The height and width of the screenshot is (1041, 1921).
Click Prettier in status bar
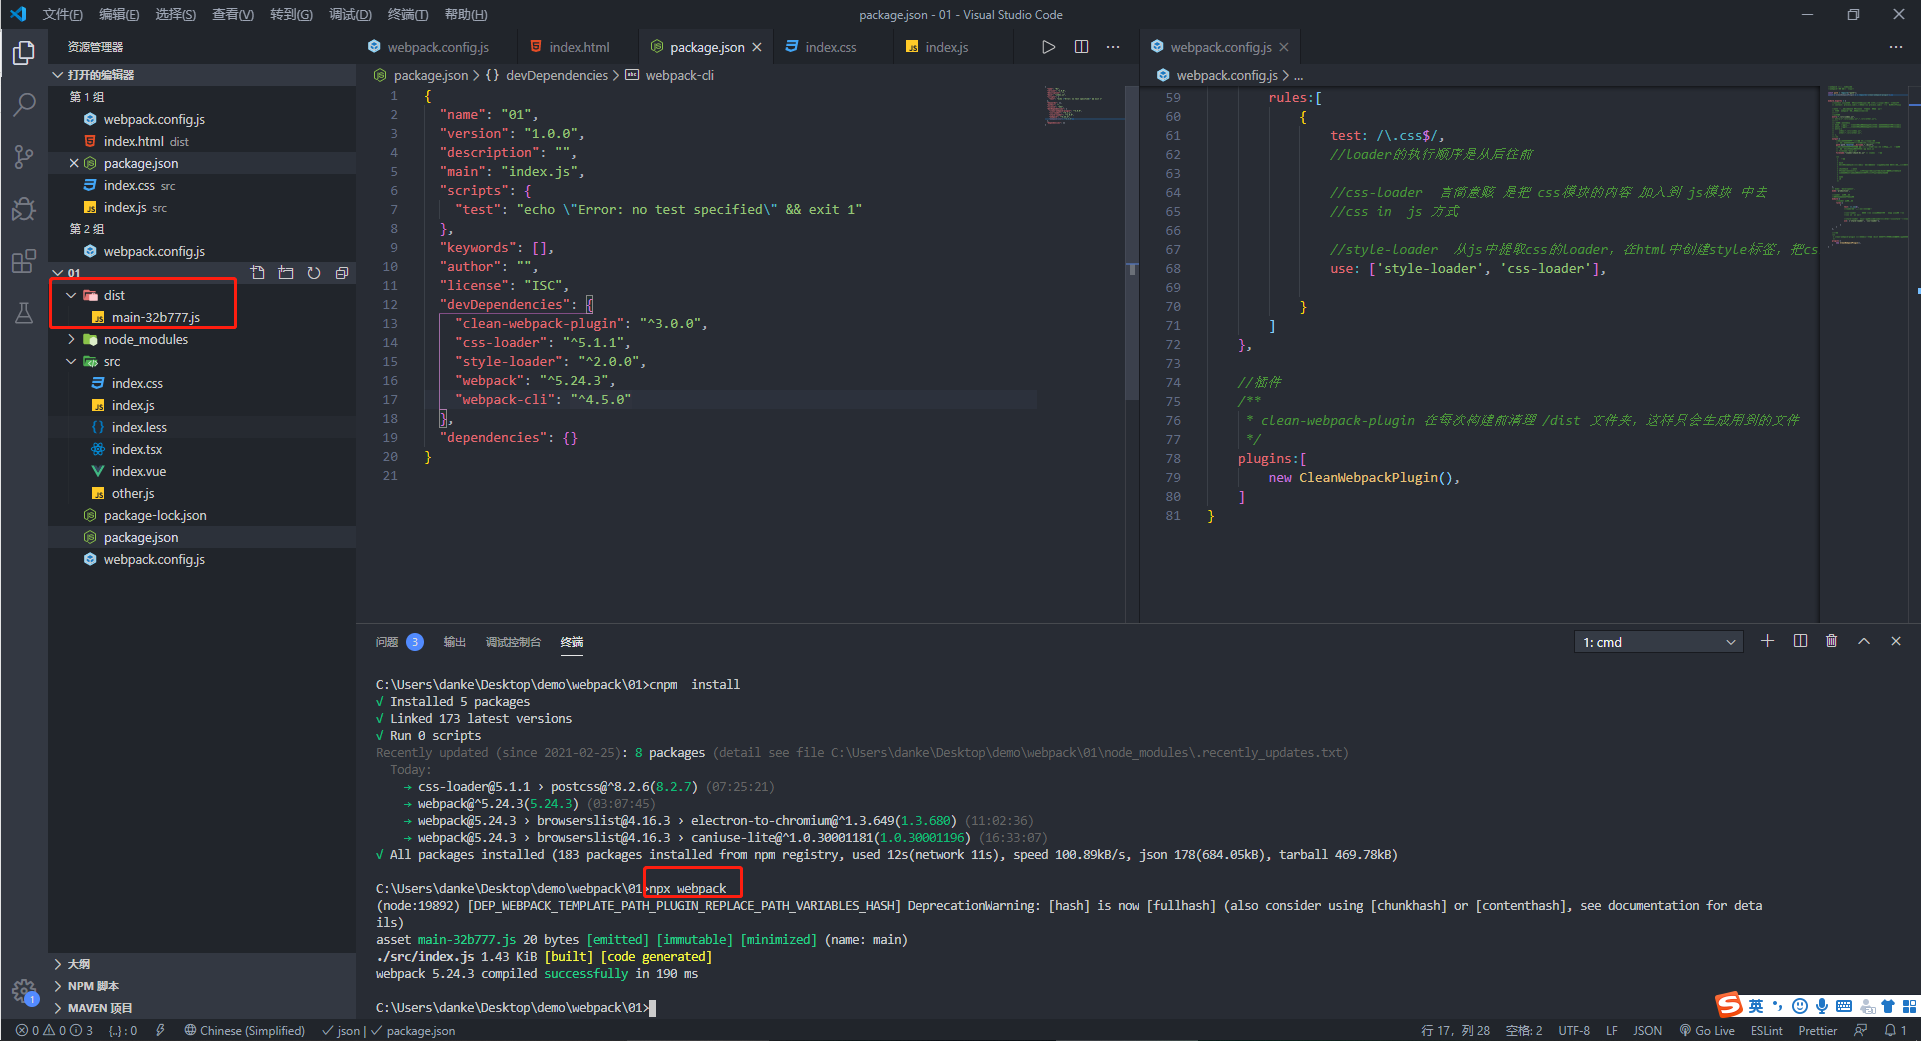coord(1817,1030)
